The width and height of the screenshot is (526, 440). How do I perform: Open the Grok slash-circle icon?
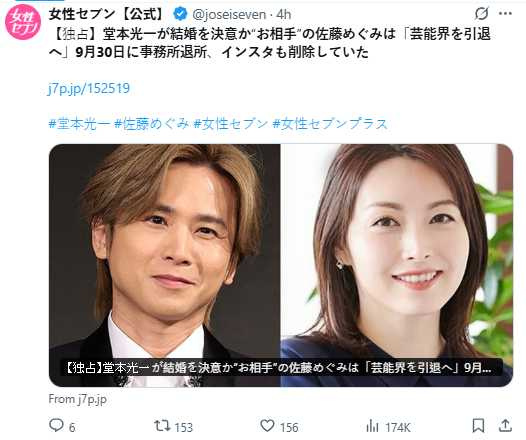[x=482, y=14]
